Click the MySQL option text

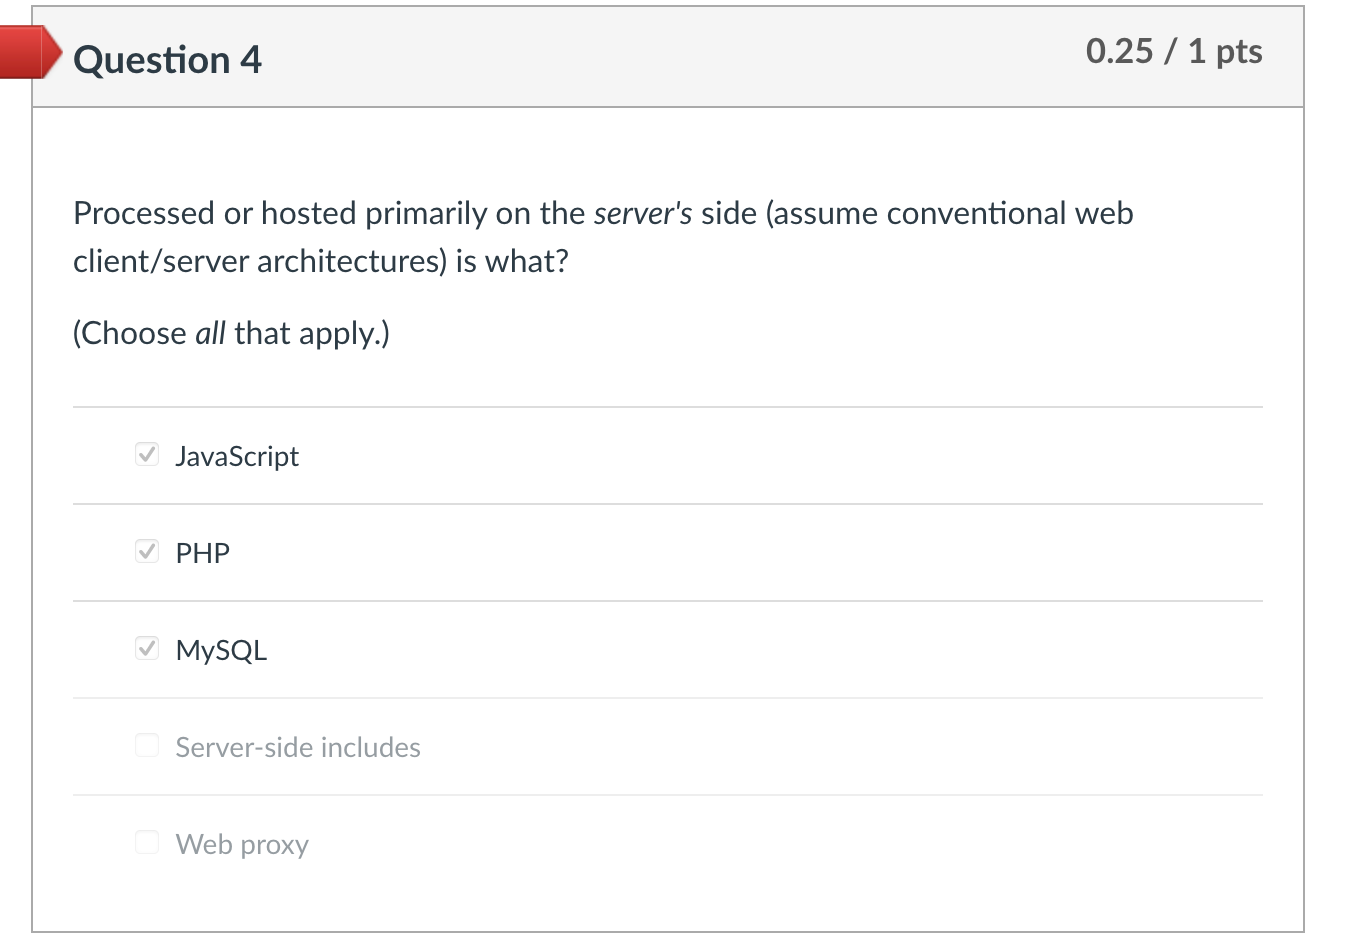pyautogui.click(x=221, y=650)
